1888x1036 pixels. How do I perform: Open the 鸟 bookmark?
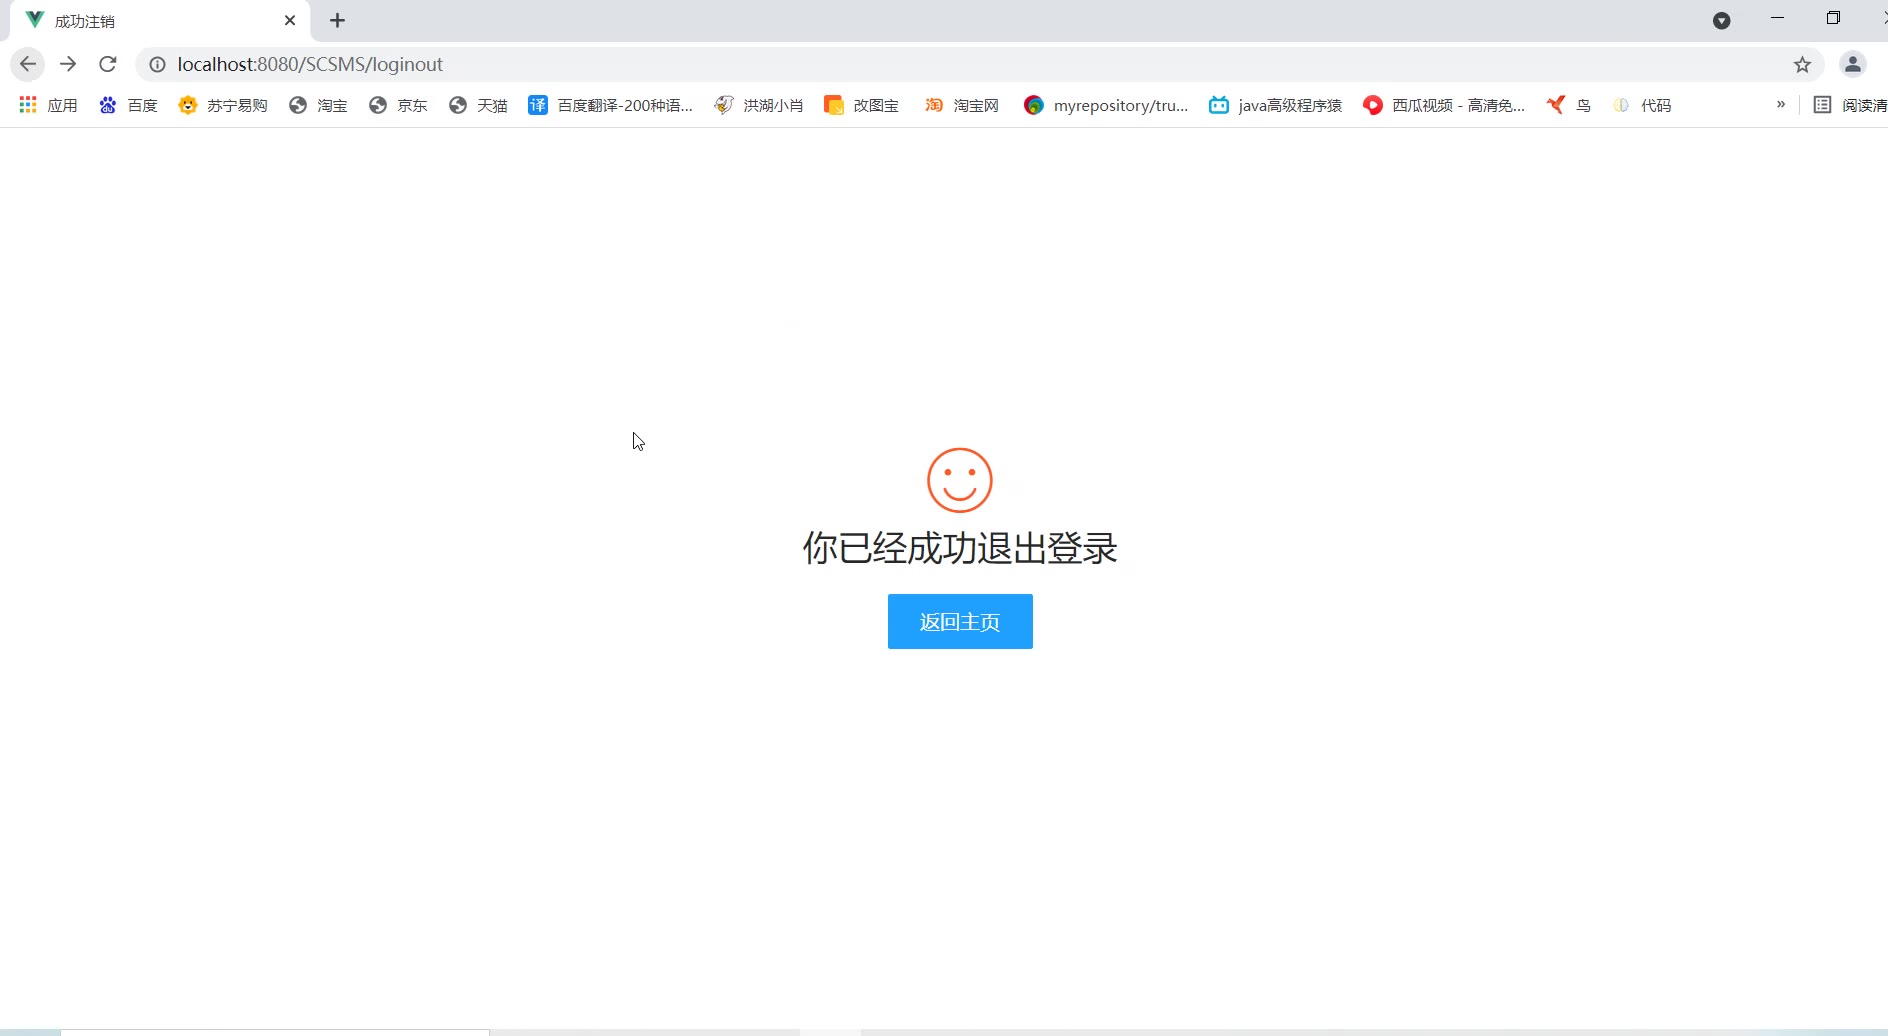coord(1568,105)
